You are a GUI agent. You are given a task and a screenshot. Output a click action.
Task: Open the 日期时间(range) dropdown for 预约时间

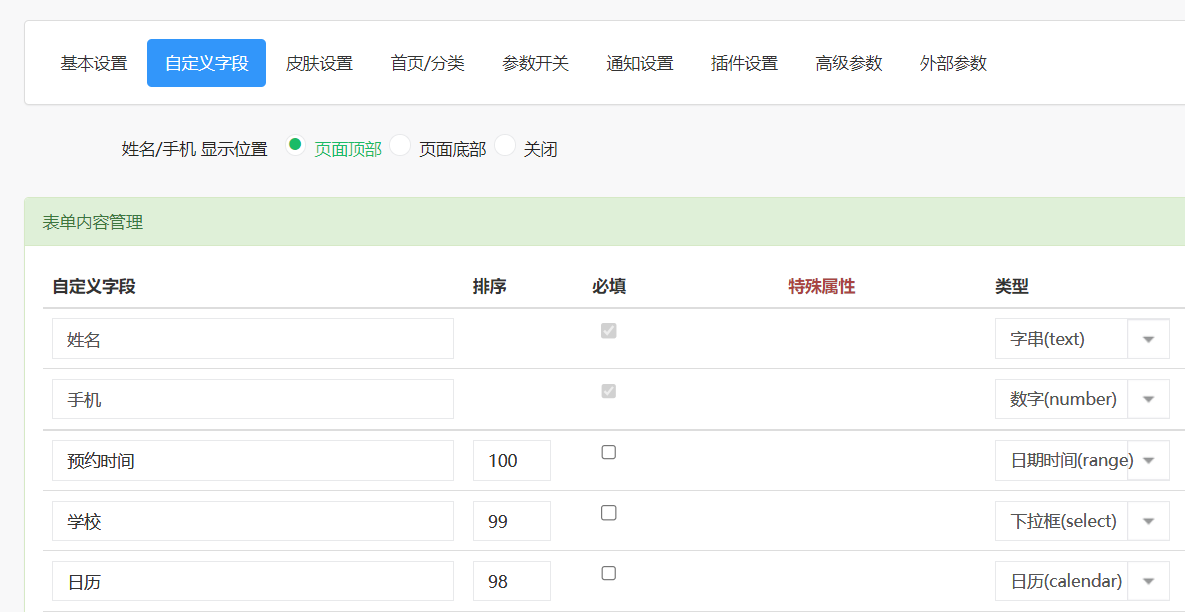pos(1148,460)
